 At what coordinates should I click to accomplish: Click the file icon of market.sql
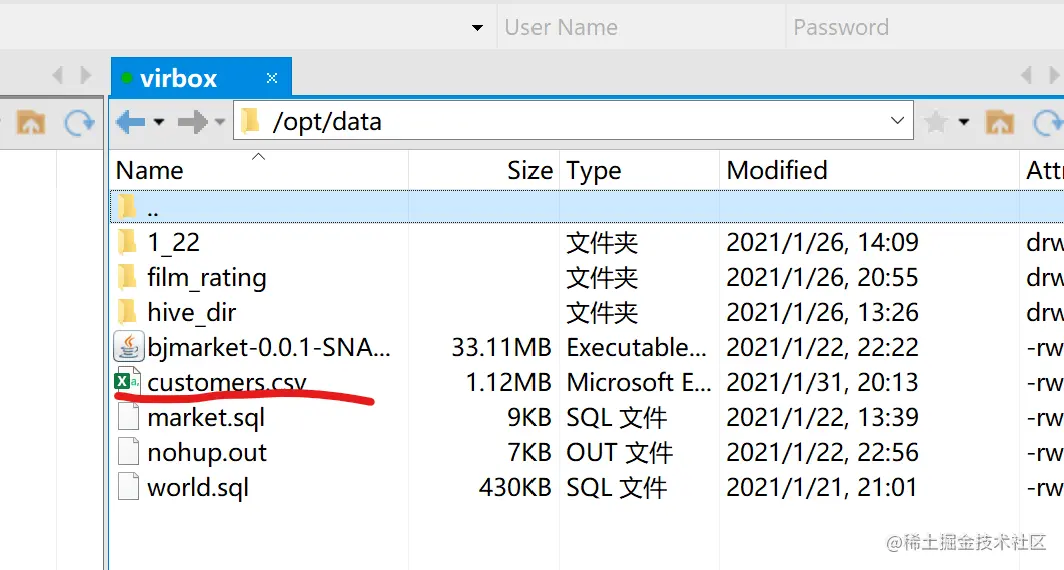(128, 417)
